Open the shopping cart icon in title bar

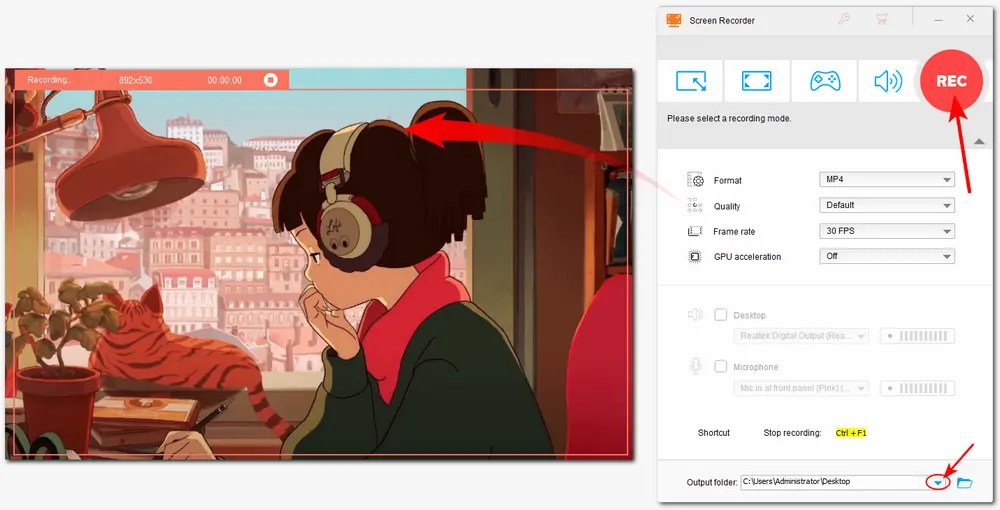tap(881, 19)
